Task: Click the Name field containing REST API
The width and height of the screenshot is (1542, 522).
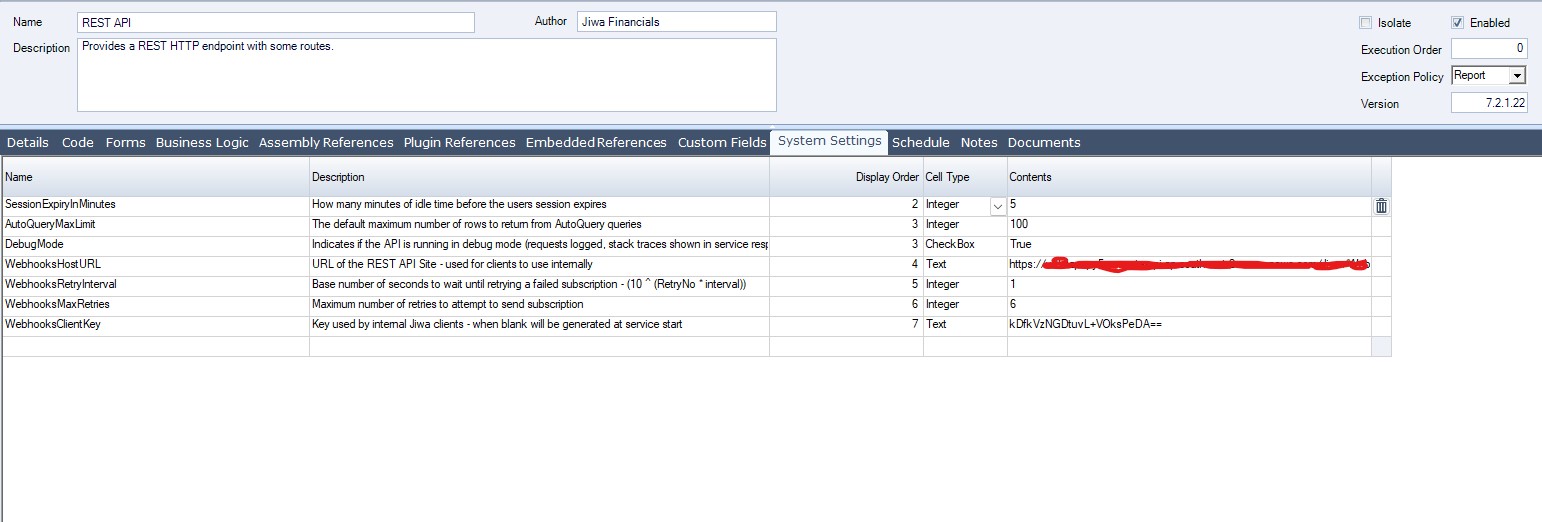Action: (x=275, y=22)
